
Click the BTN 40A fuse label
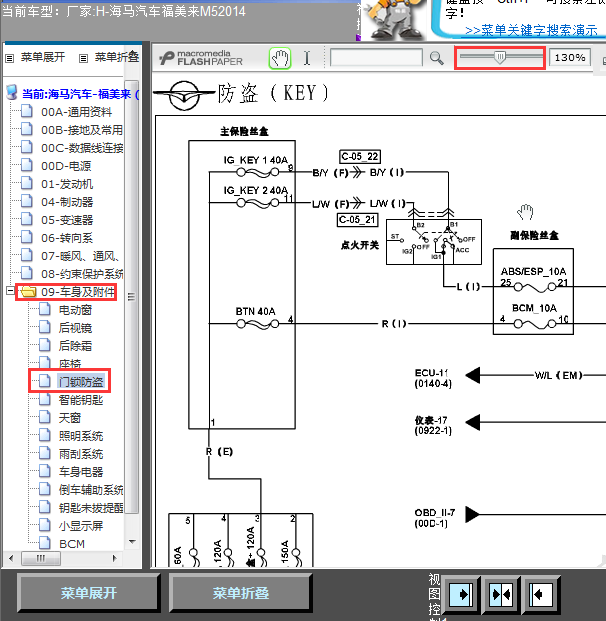pos(255,312)
